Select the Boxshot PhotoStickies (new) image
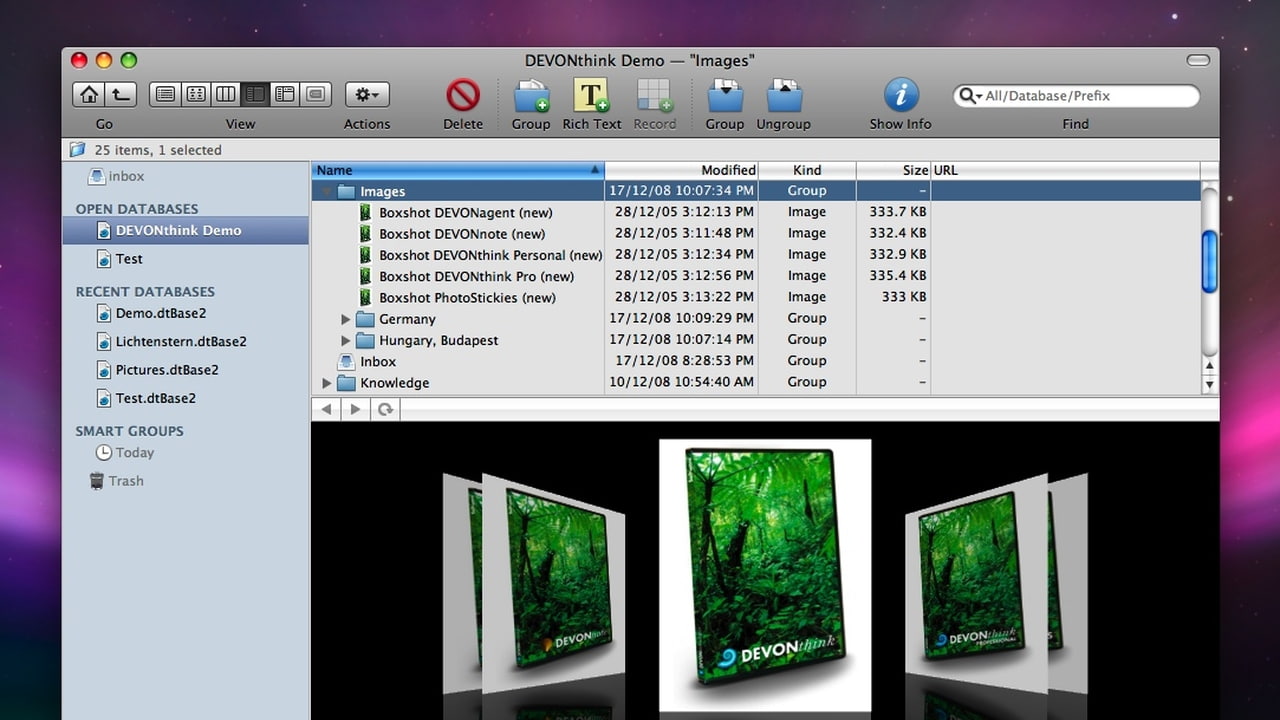This screenshot has width=1280, height=720. [467, 297]
